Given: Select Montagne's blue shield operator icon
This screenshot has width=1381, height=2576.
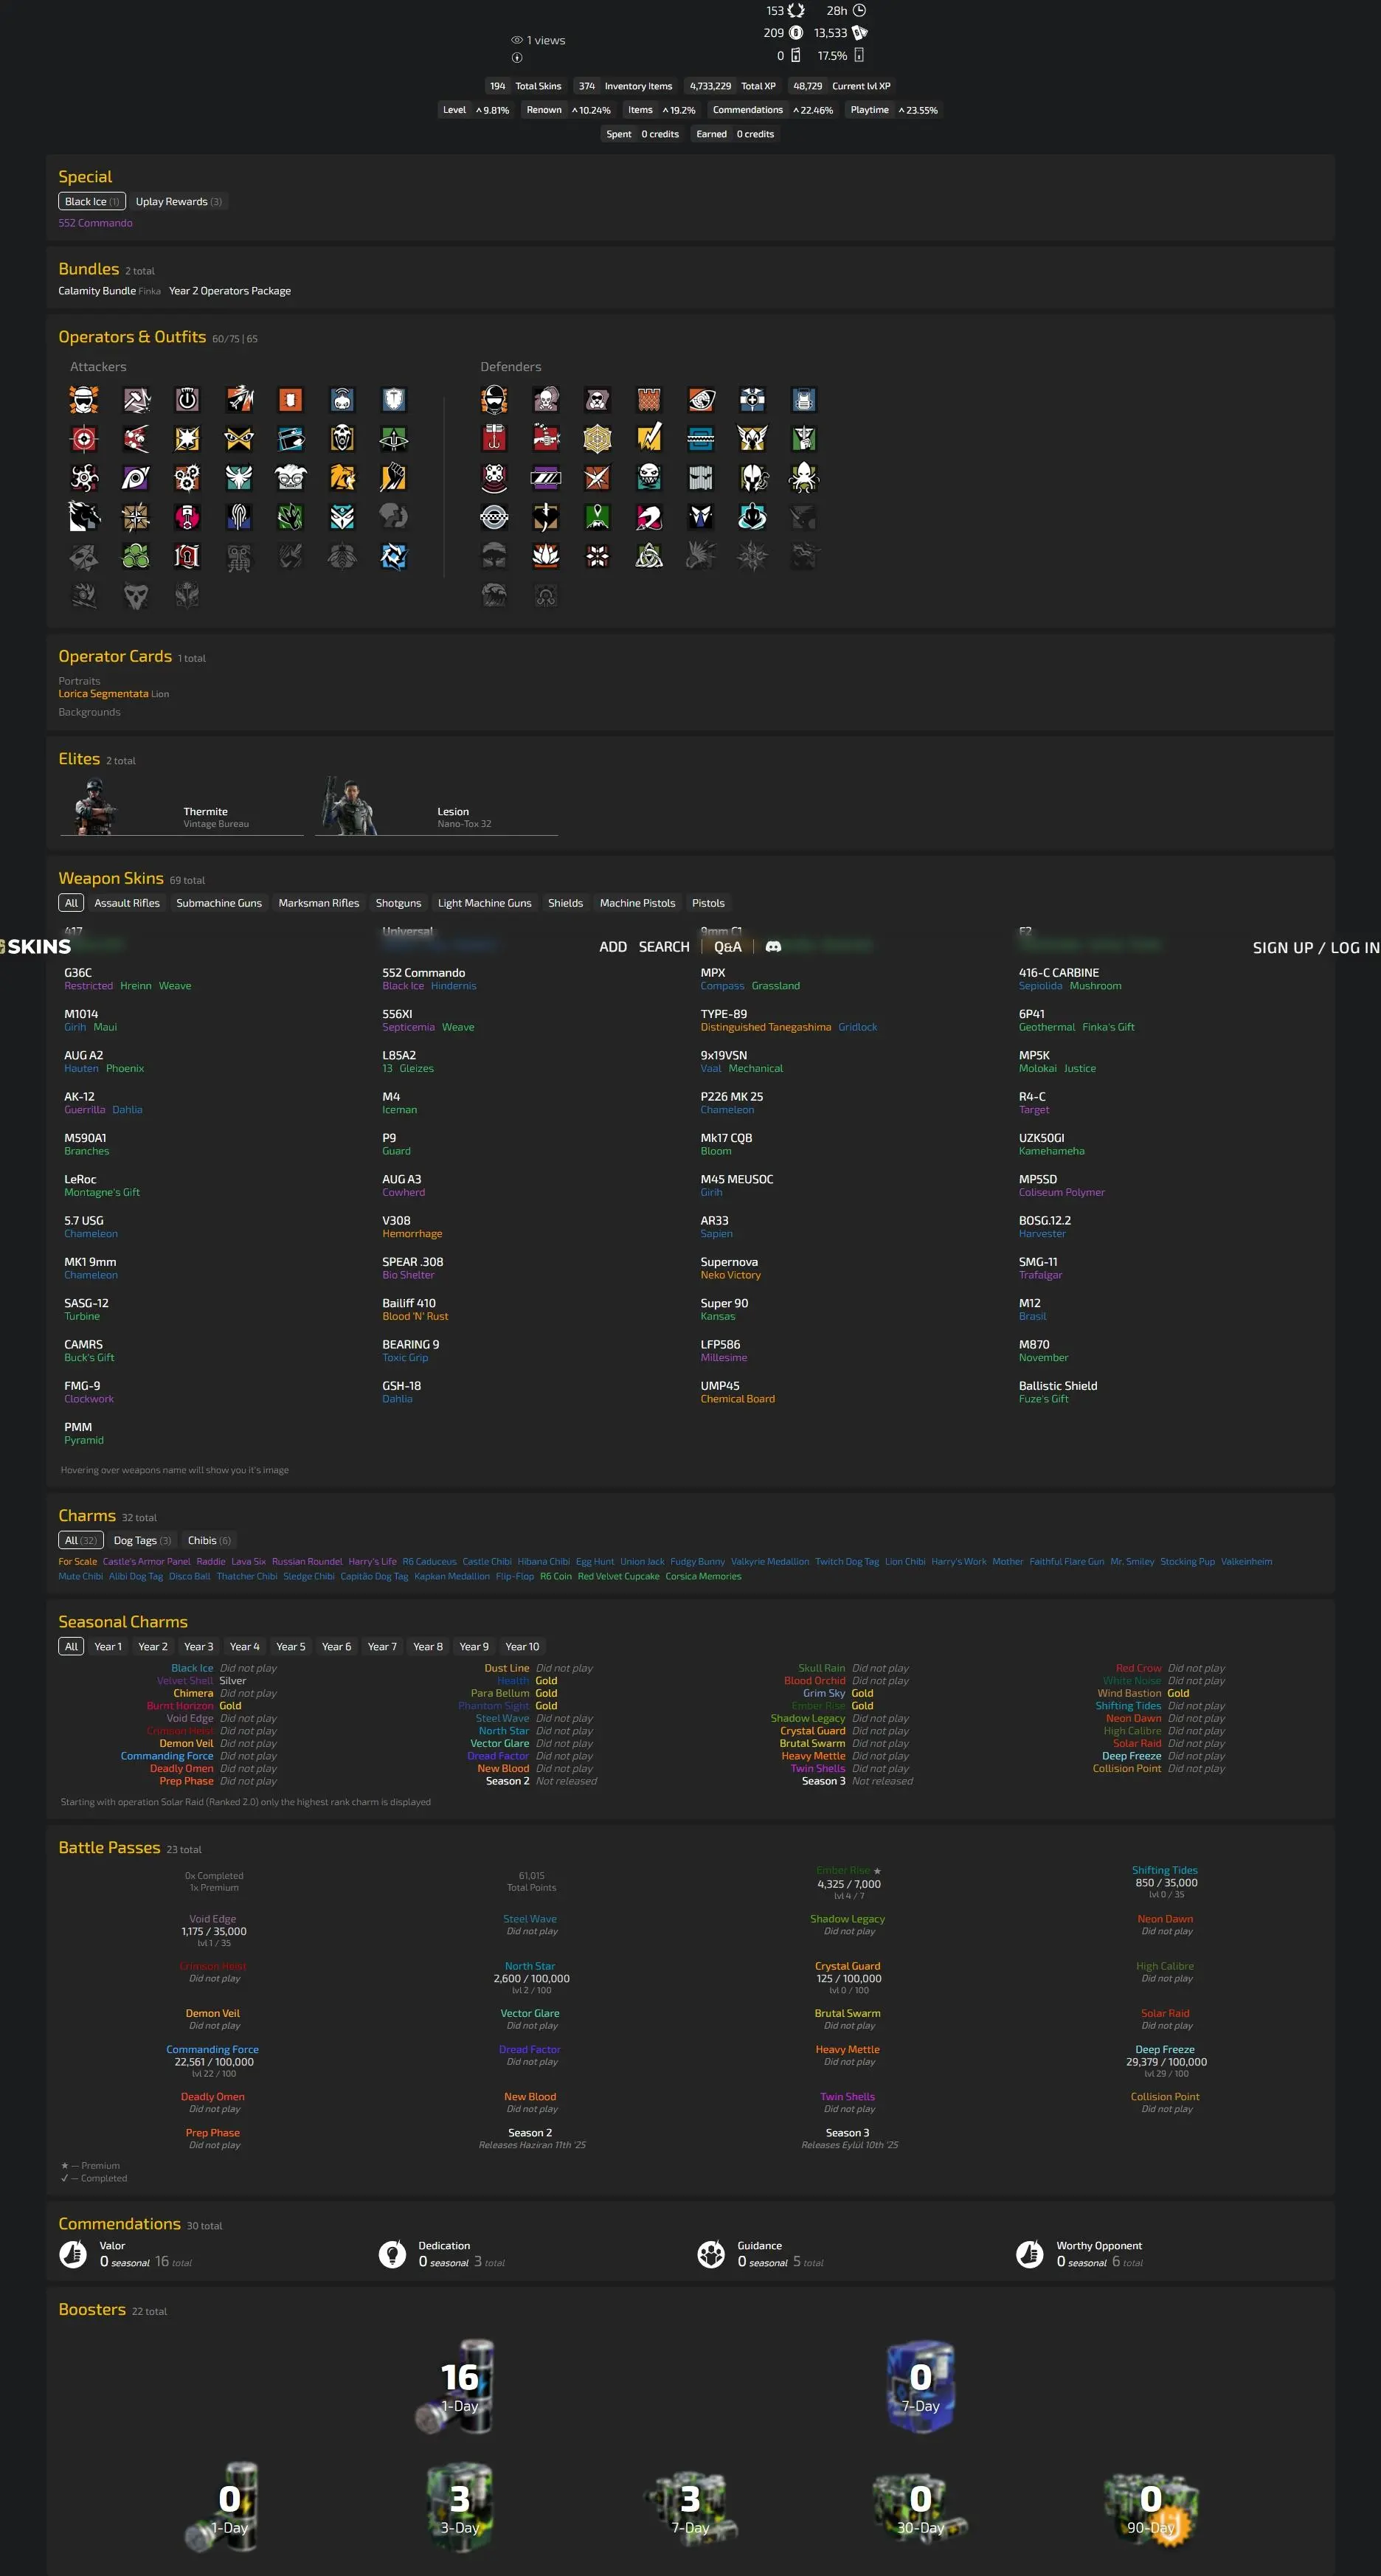Looking at the screenshot, I should [x=394, y=400].
